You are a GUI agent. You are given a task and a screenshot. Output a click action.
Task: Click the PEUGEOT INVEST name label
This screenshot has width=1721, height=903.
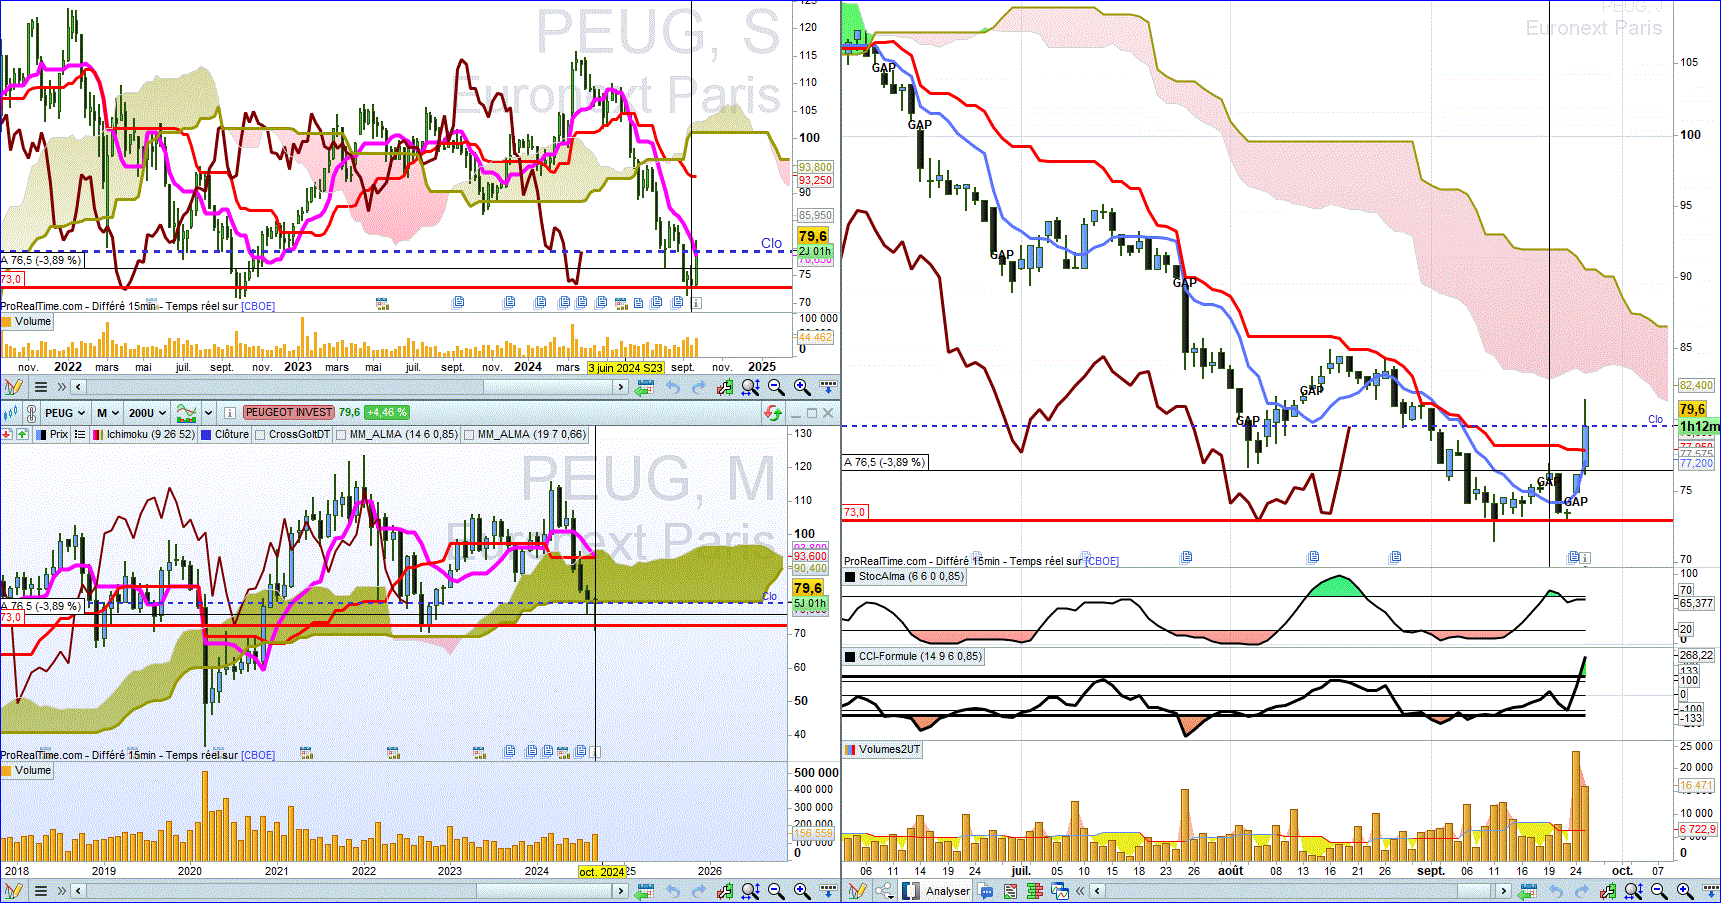pos(289,412)
